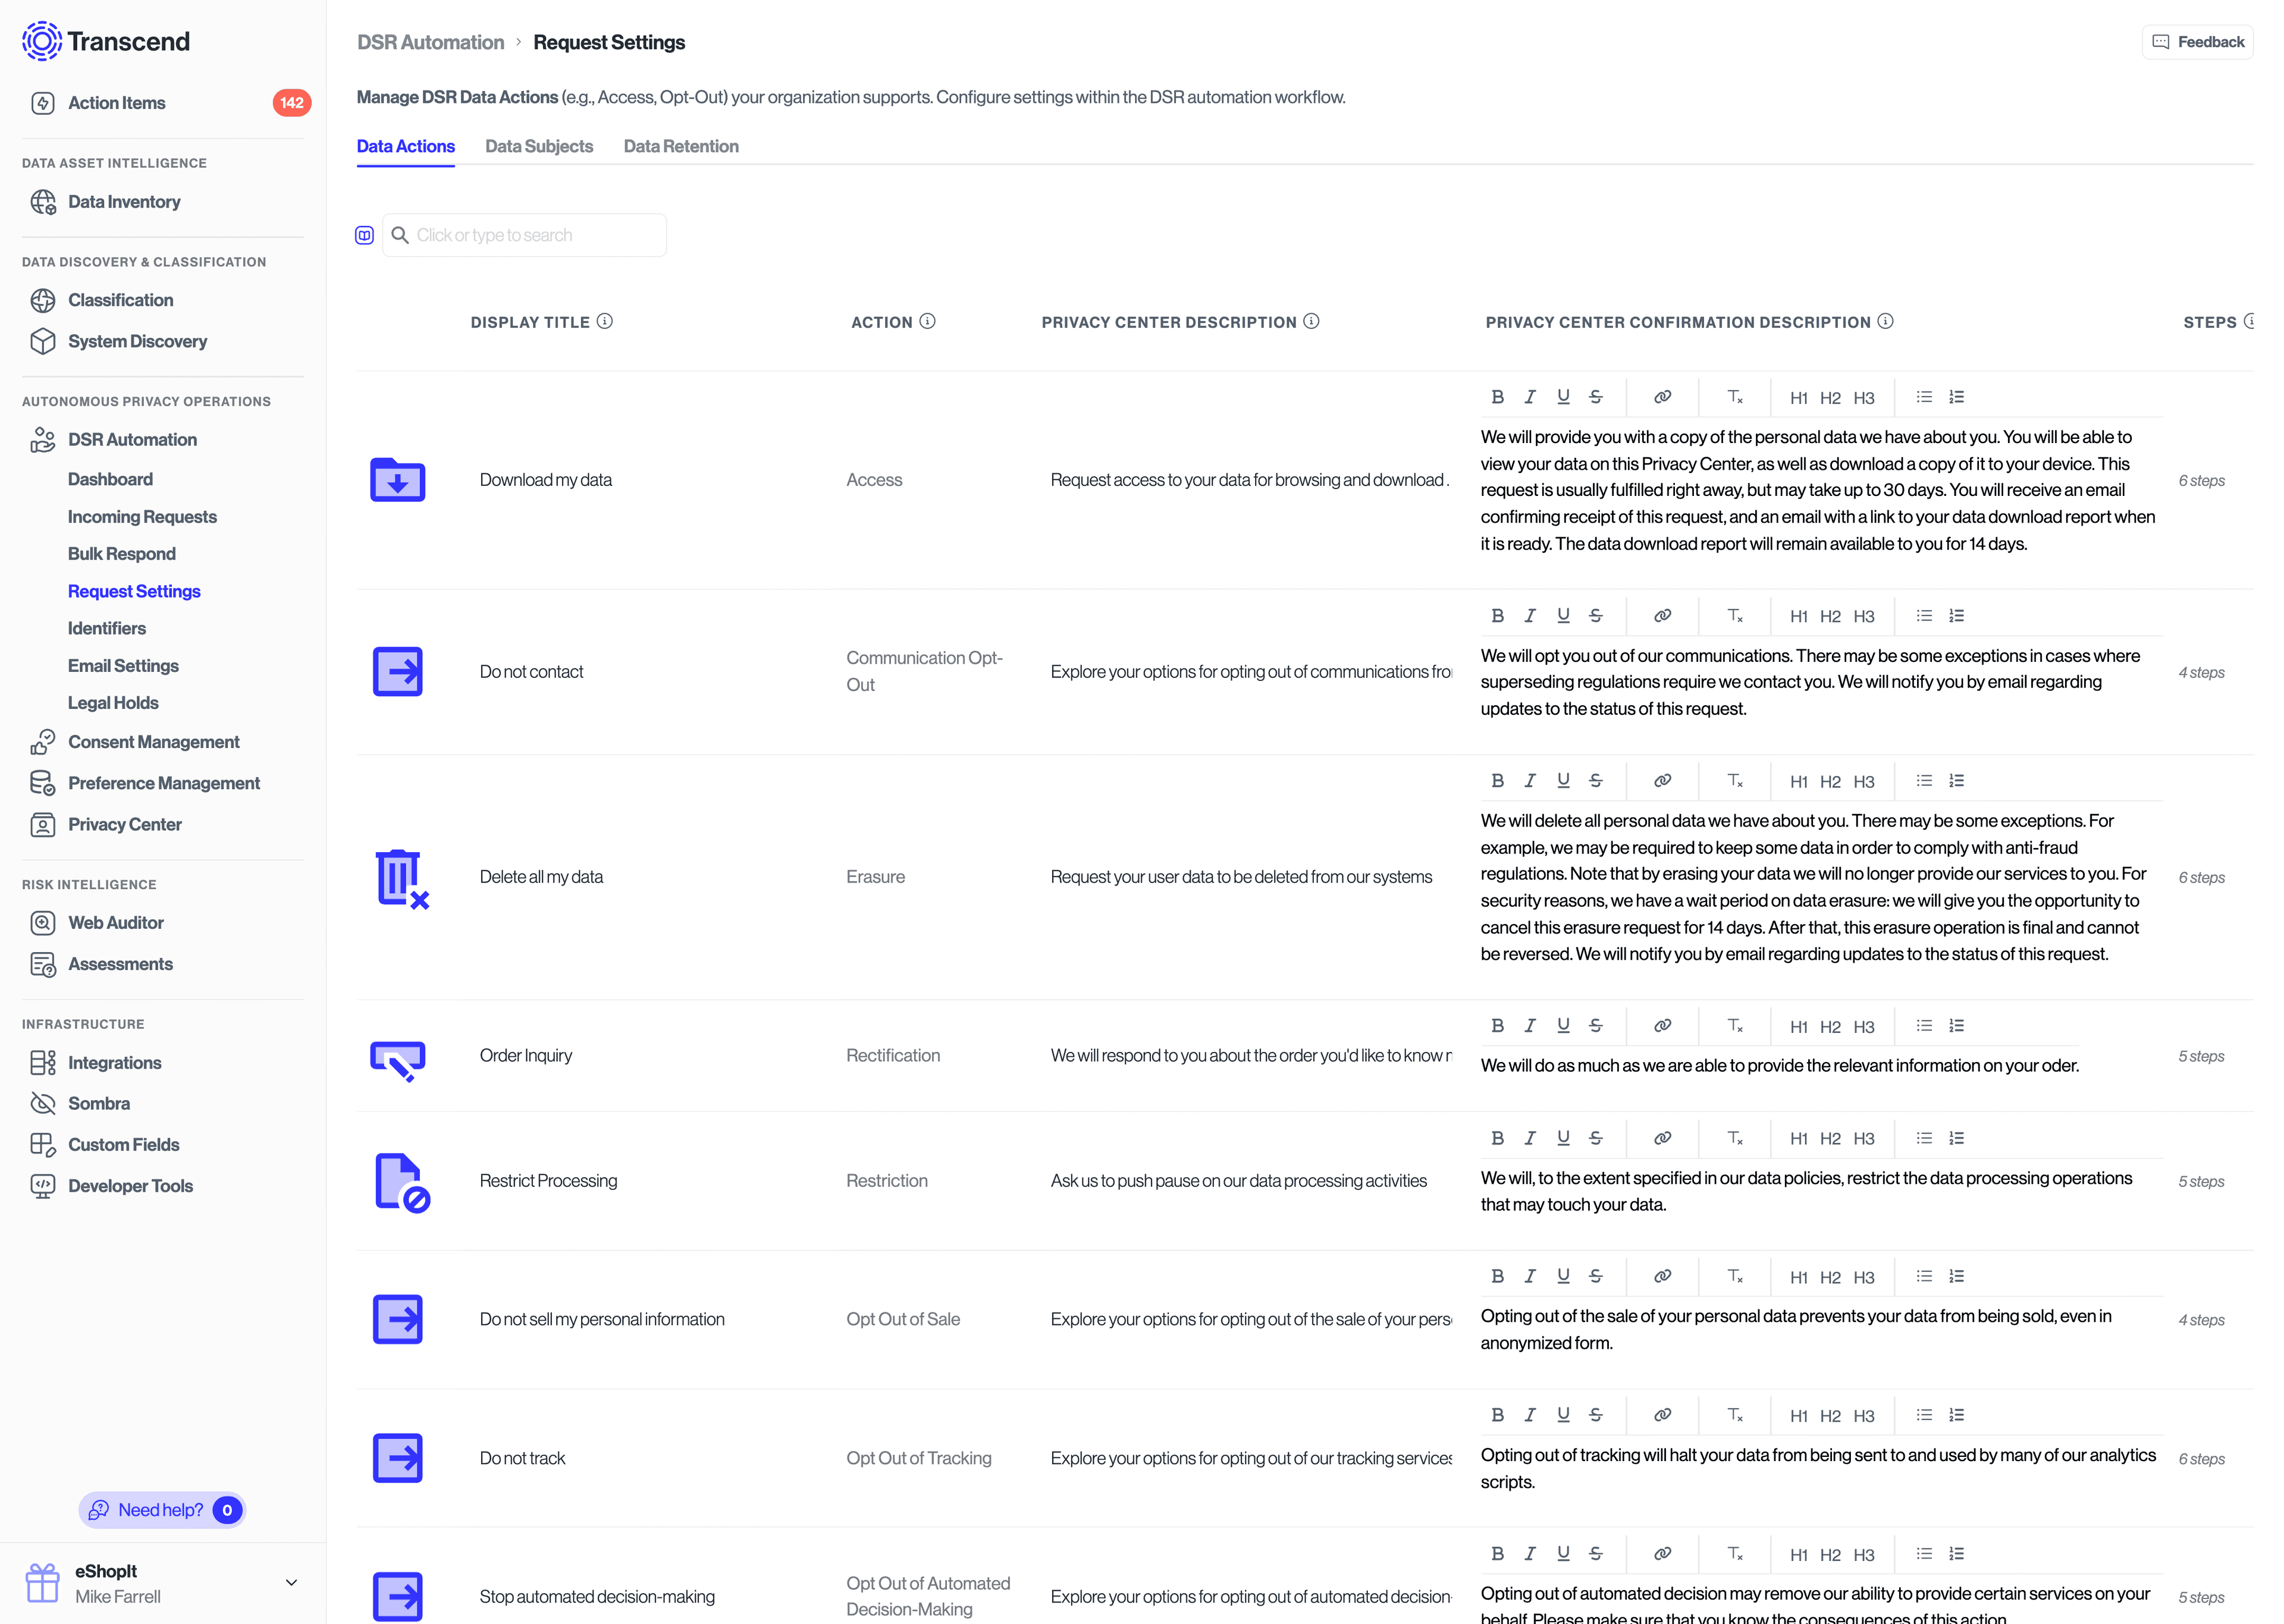Toggle italic in Do not contact editor
2284x1624 pixels.
1530,615
